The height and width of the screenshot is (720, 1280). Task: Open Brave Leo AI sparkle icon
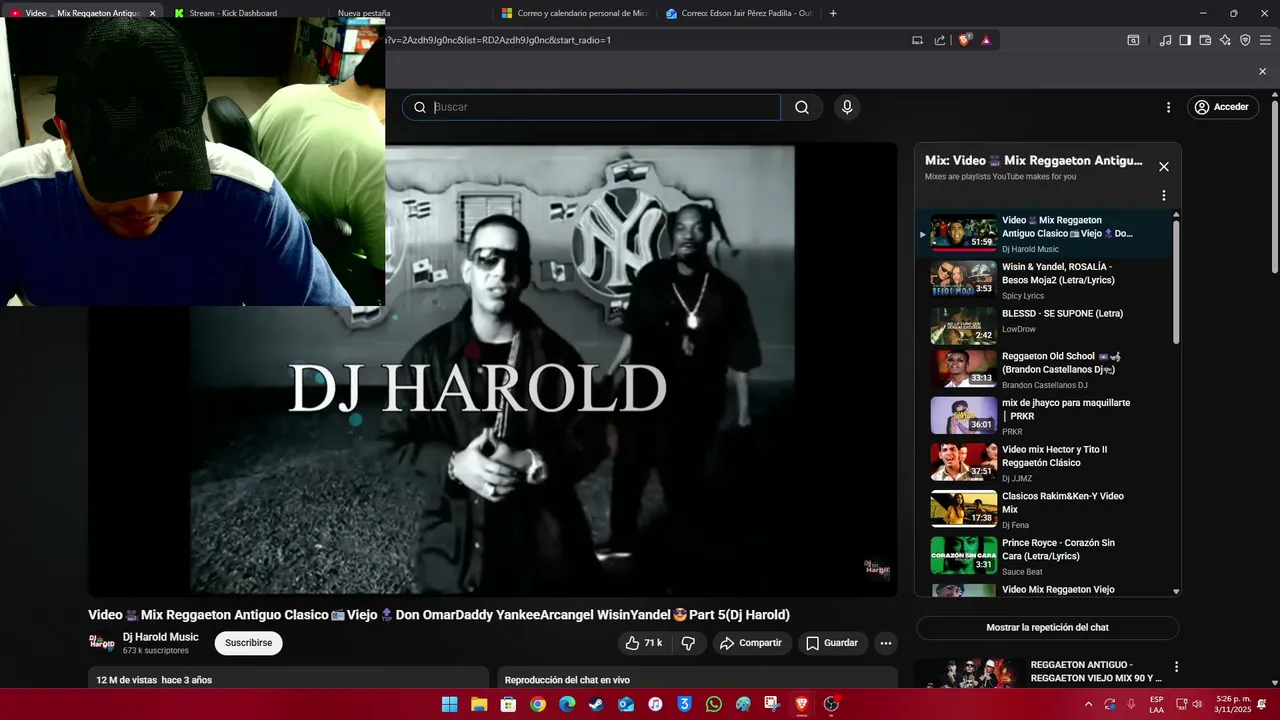point(1225,40)
